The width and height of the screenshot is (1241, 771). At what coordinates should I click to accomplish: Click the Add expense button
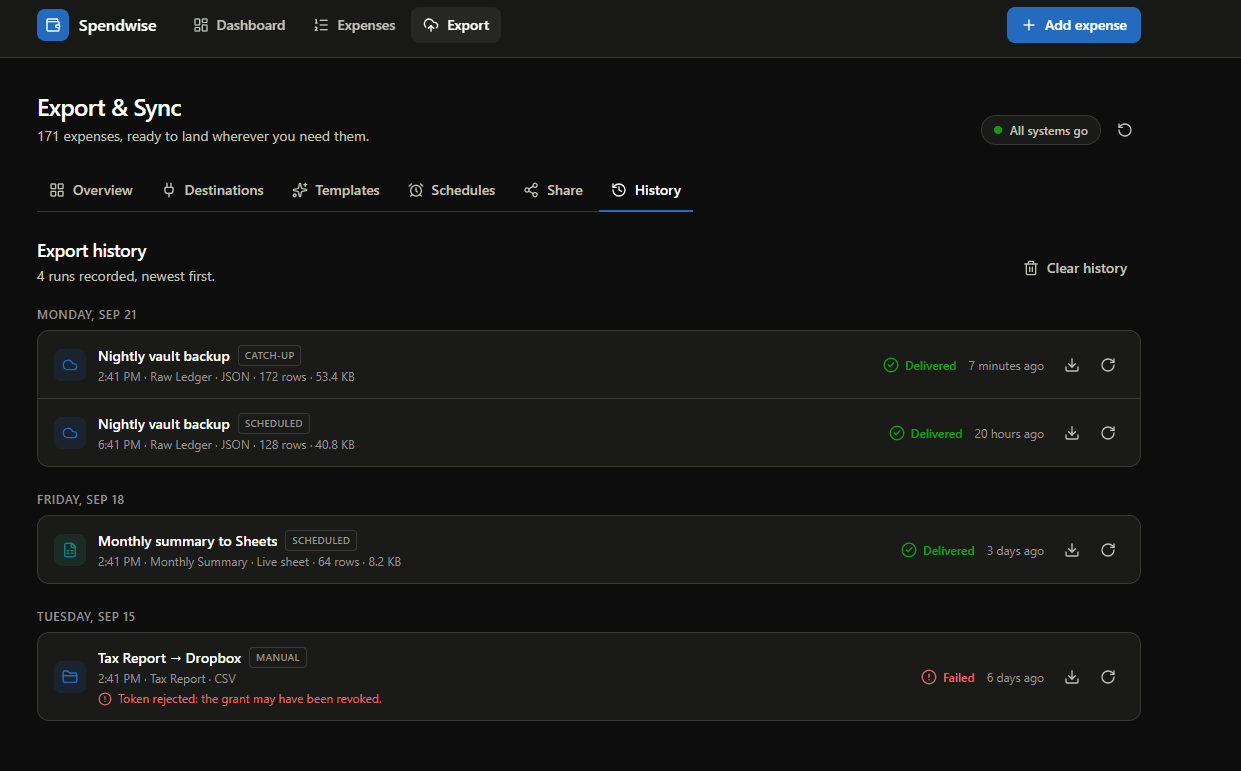[x=1073, y=25]
